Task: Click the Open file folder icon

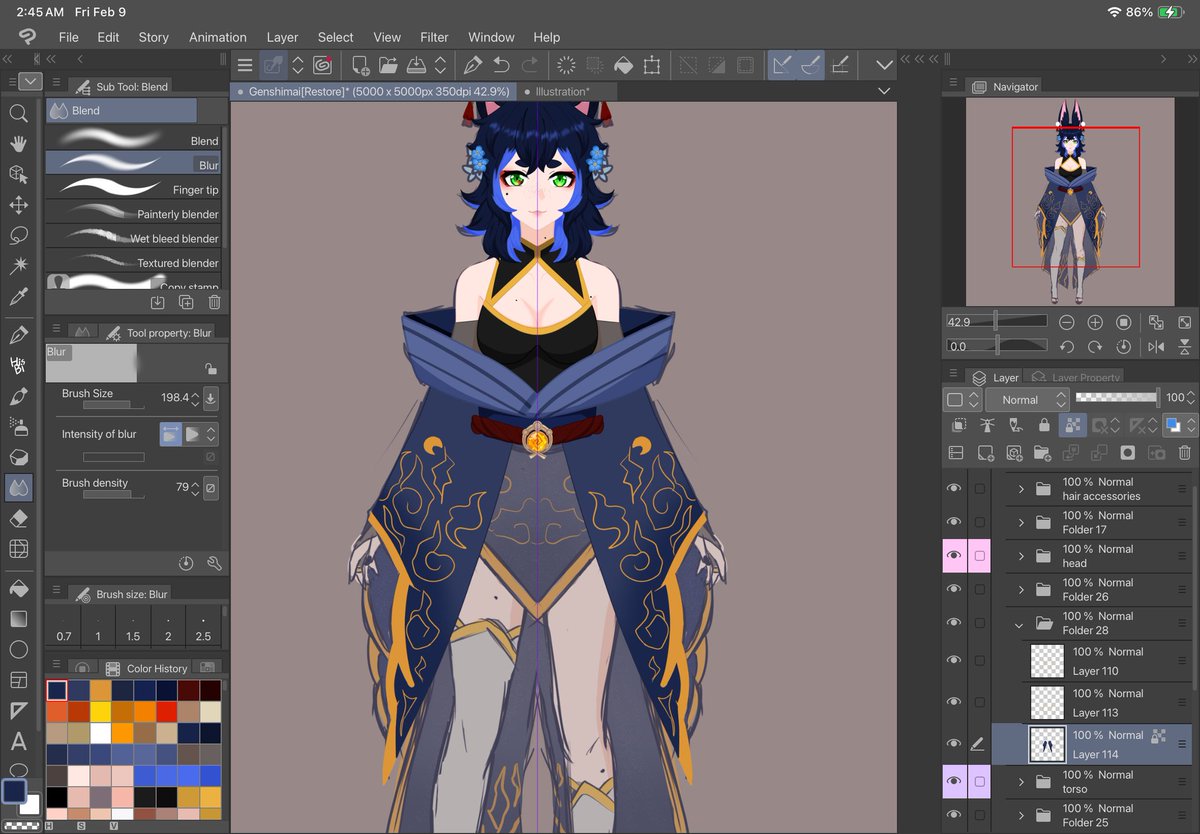Action: coord(388,66)
